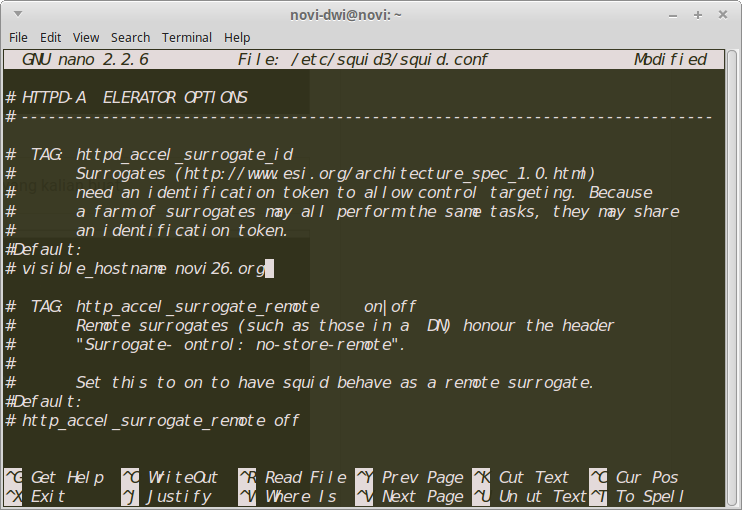Click the window title 'novi-dwi@novi: ~'
Screen dimensions: 742x510
point(346,15)
